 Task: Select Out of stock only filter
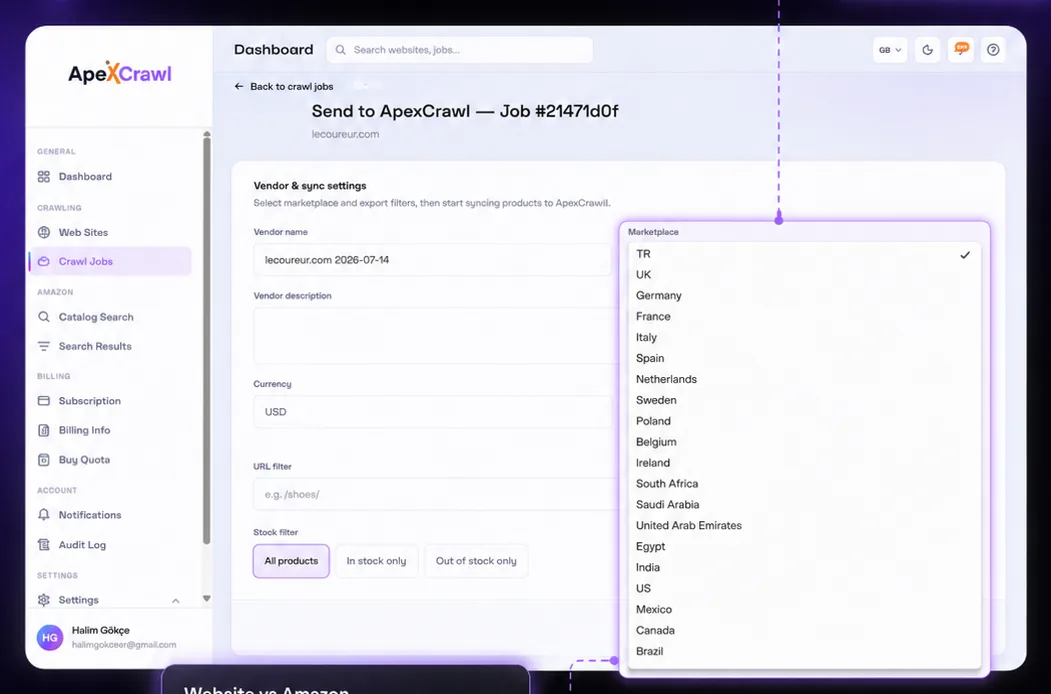point(476,561)
